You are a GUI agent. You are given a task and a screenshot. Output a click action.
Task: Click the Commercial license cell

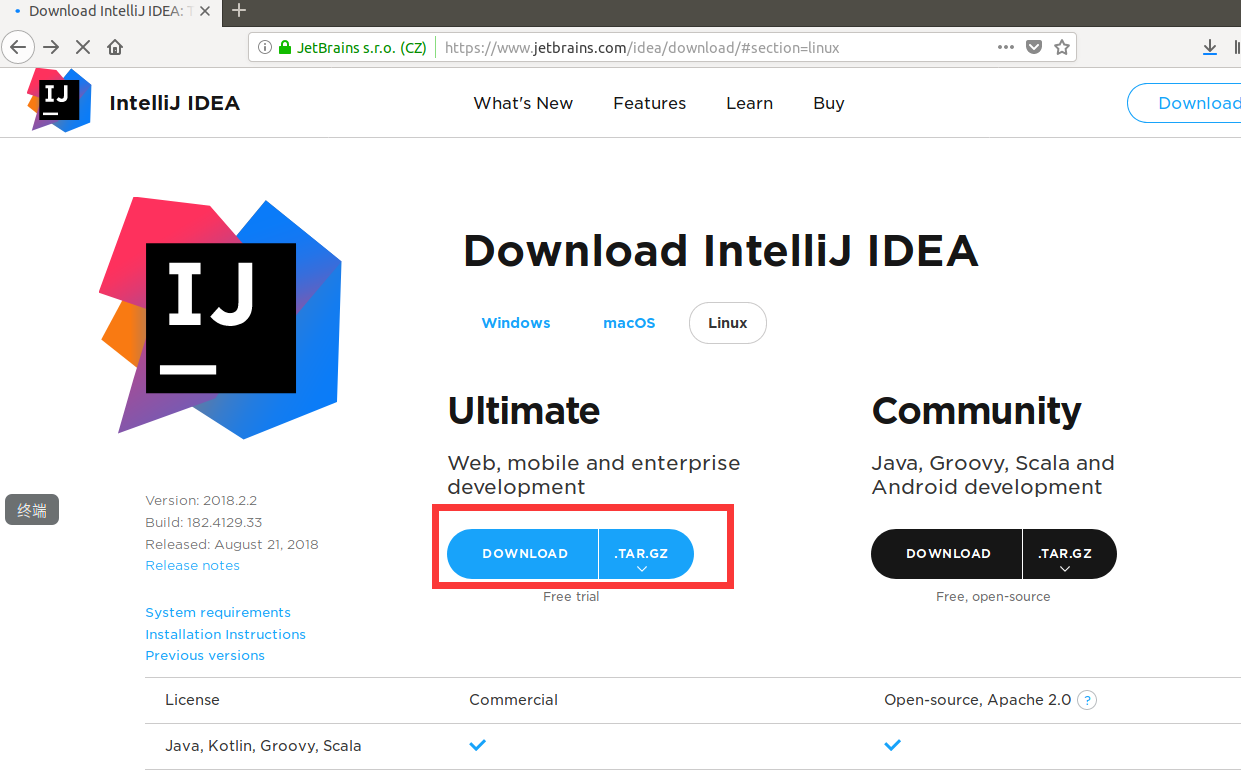coord(514,700)
